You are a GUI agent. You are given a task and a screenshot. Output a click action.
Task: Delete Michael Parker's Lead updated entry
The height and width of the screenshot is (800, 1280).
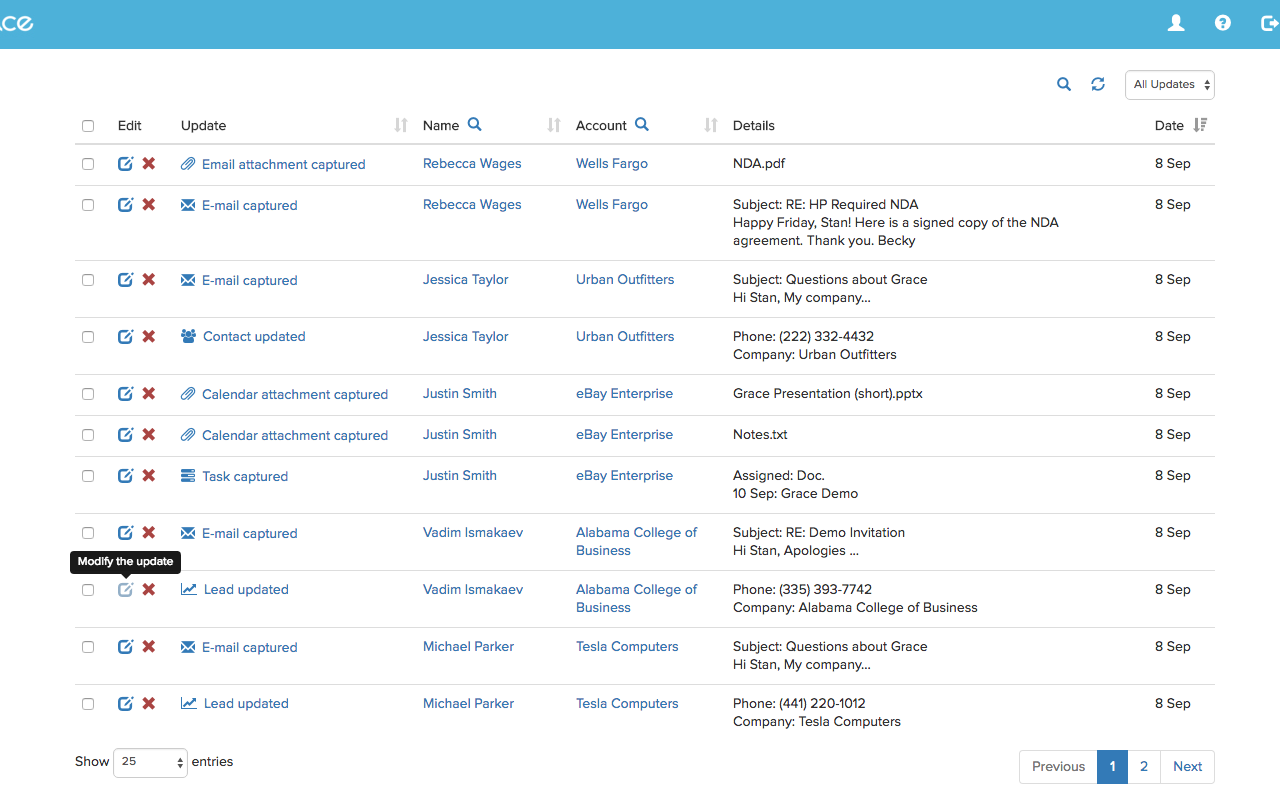[x=149, y=703]
